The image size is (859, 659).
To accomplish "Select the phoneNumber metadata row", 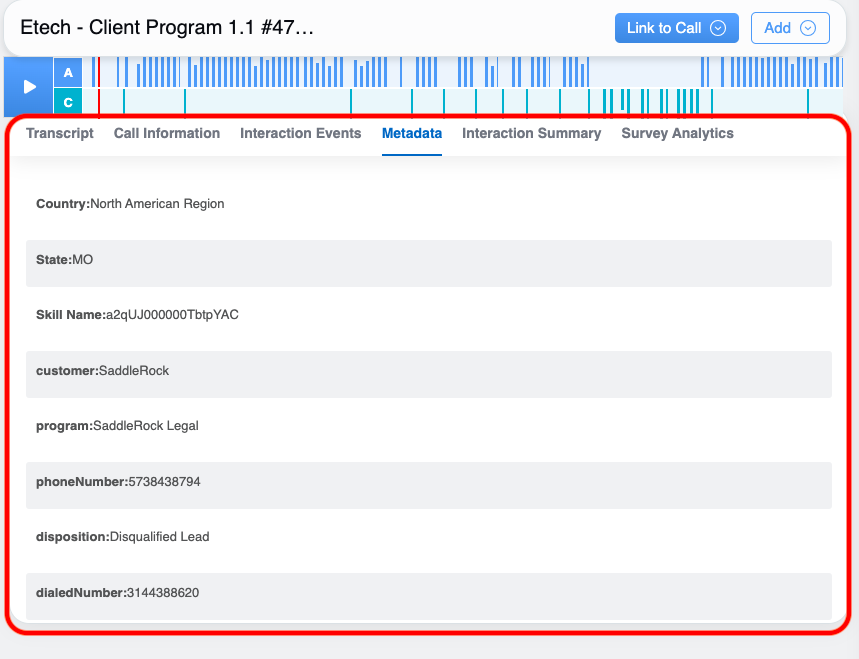I will click(x=428, y=482).
